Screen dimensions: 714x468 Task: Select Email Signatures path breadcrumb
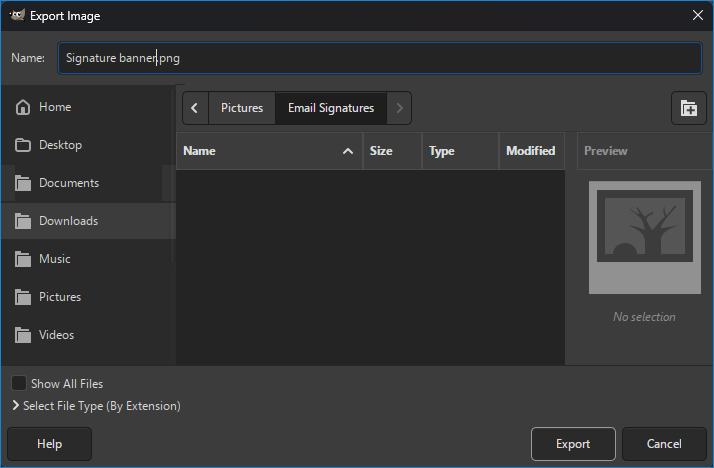point(331,108)
